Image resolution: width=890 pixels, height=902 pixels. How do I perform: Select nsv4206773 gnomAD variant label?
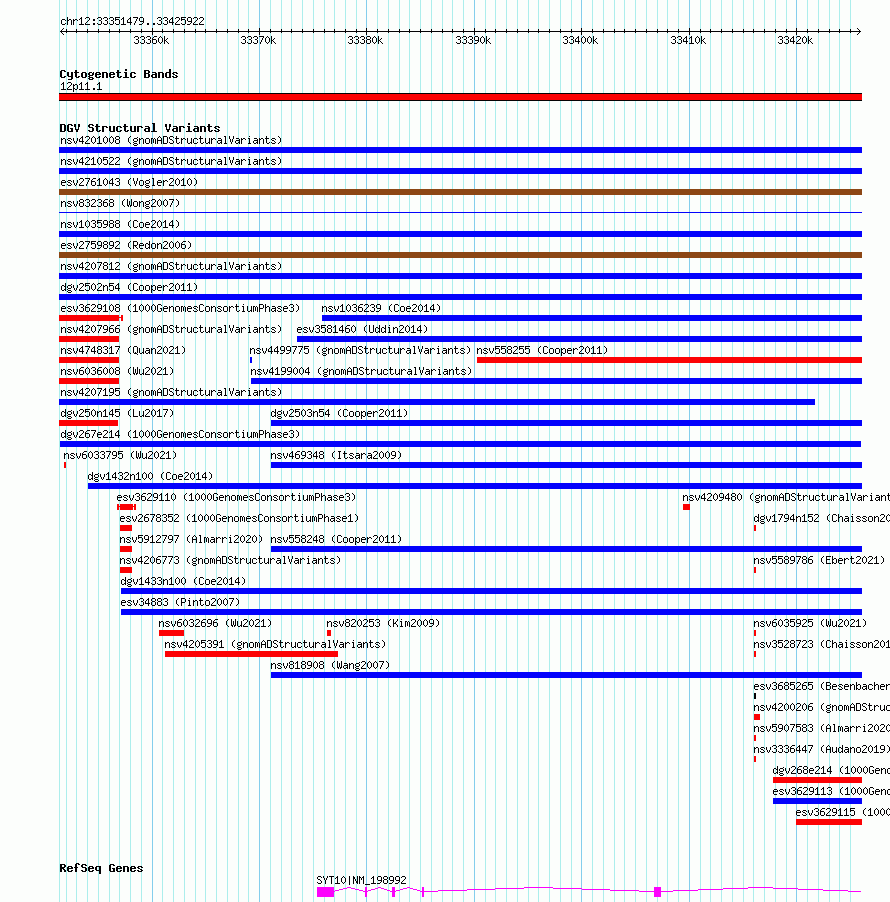coord(230,560)
